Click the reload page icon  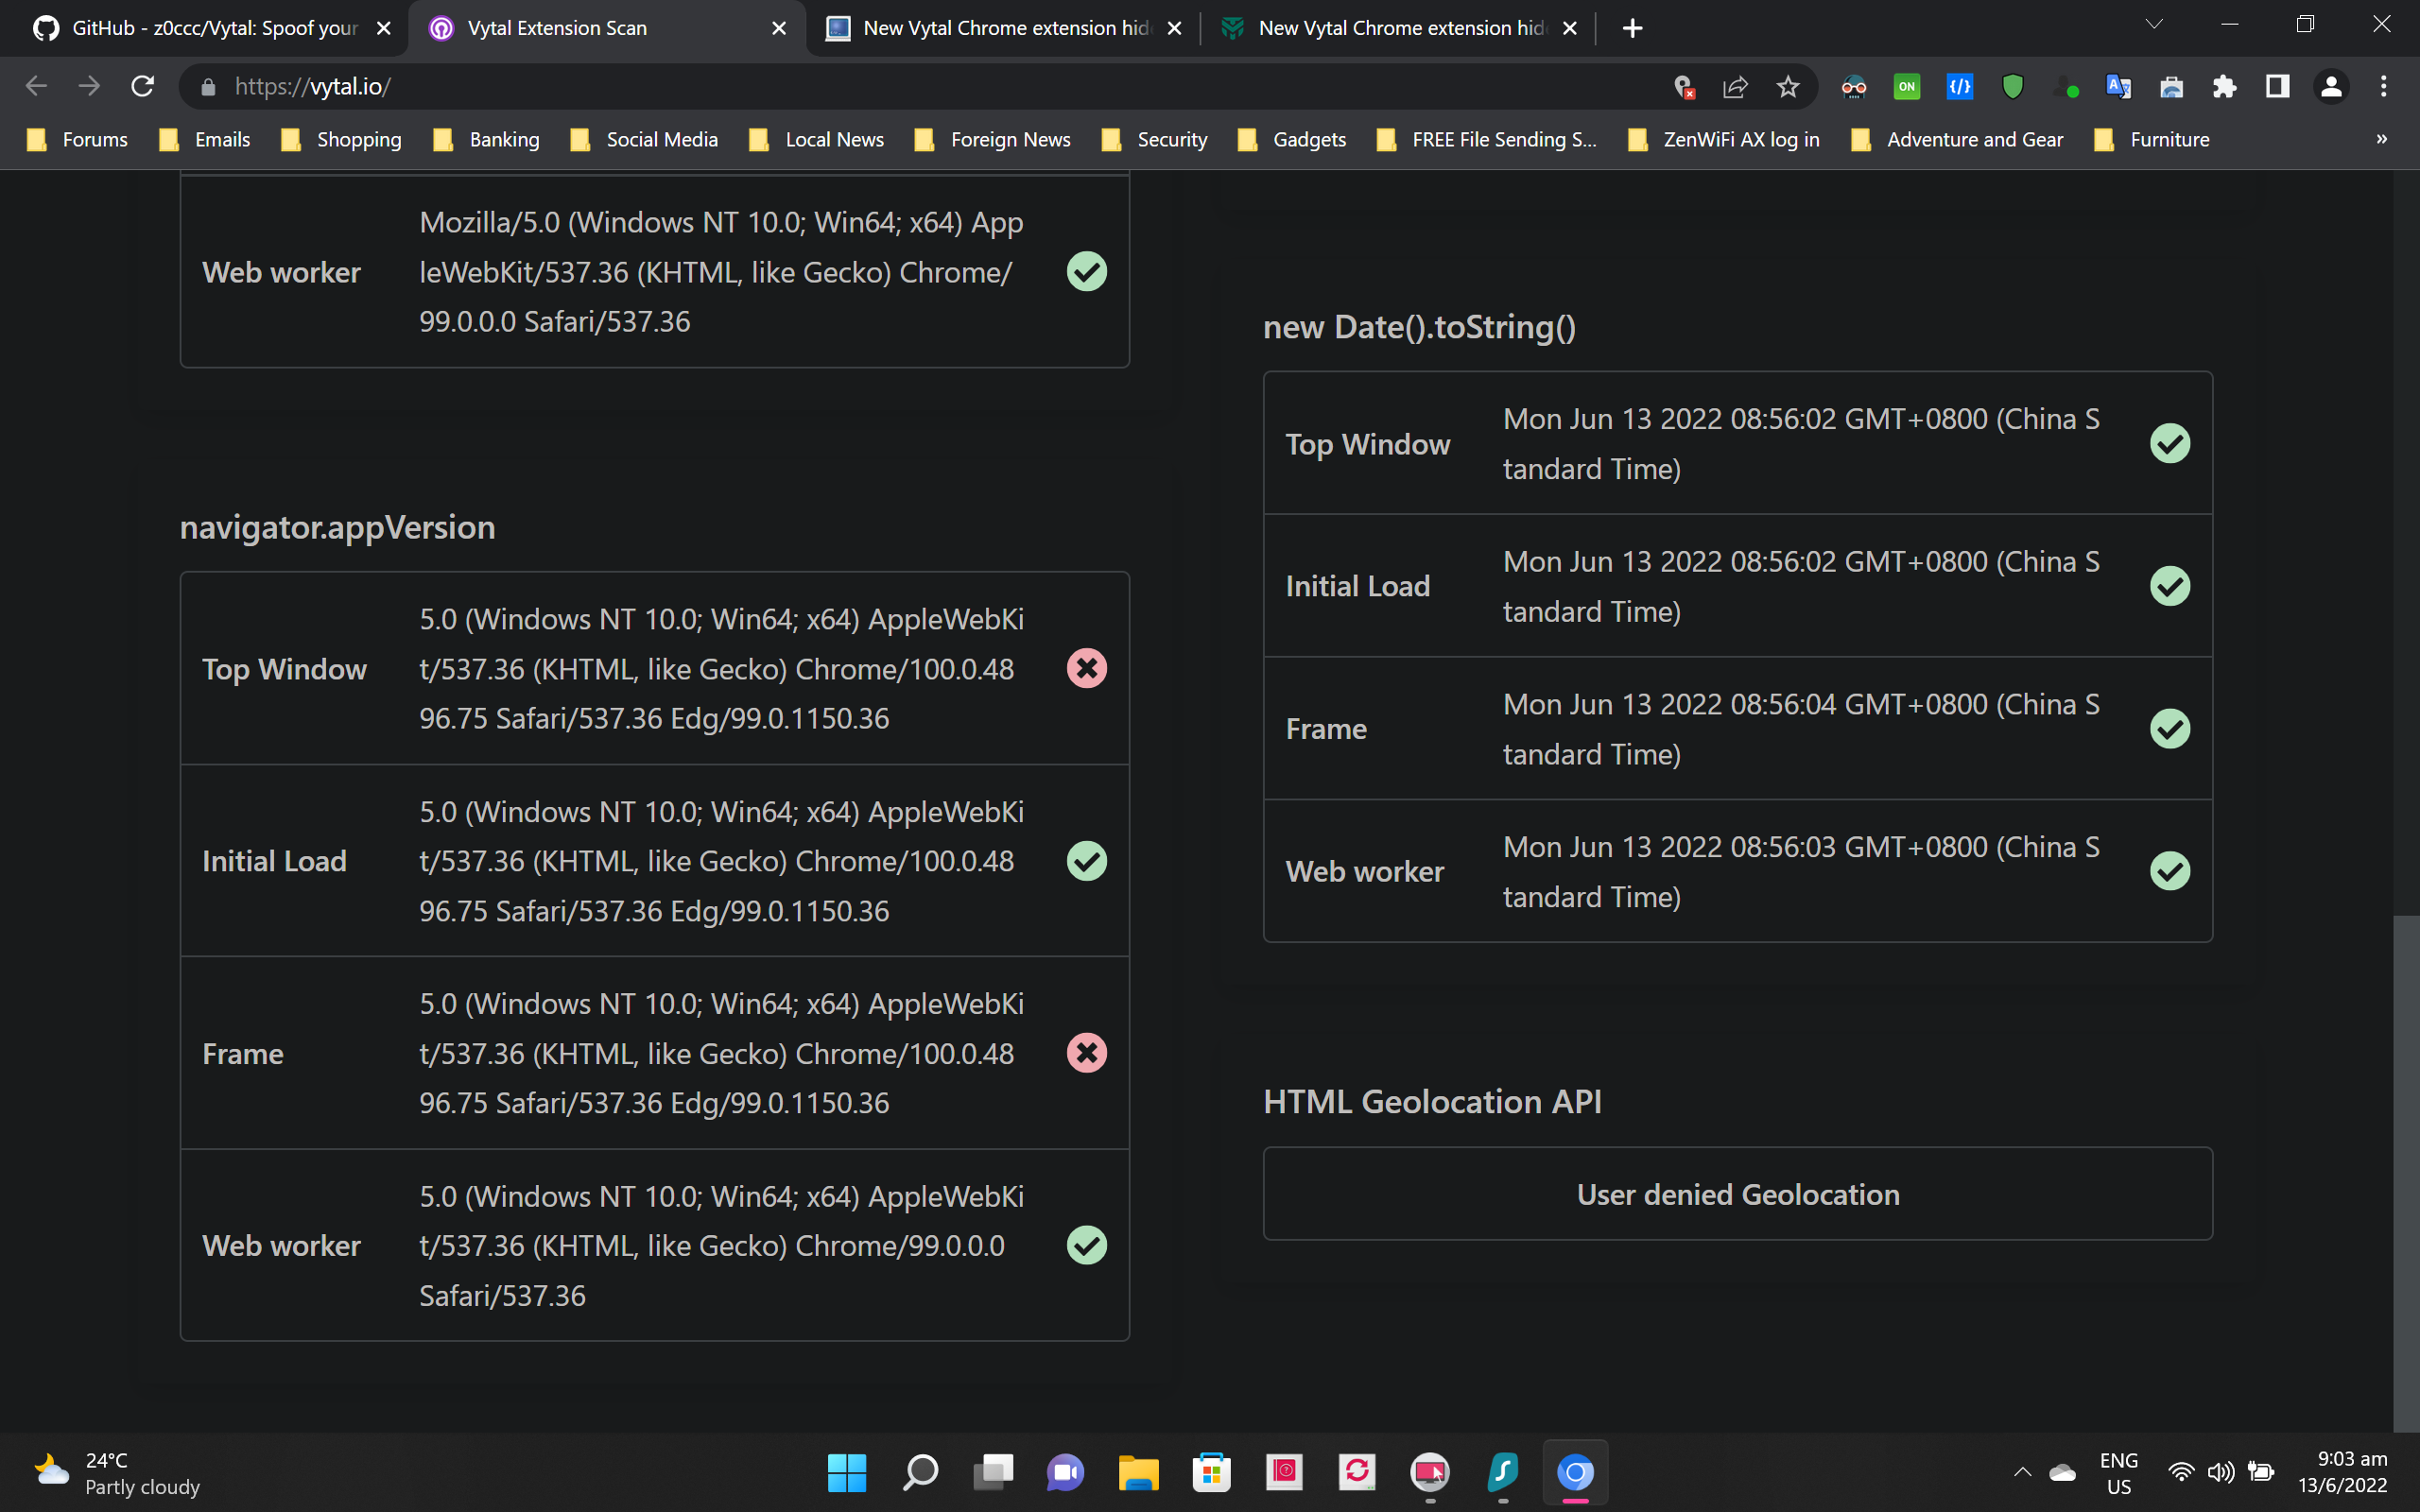coord(143,87)
